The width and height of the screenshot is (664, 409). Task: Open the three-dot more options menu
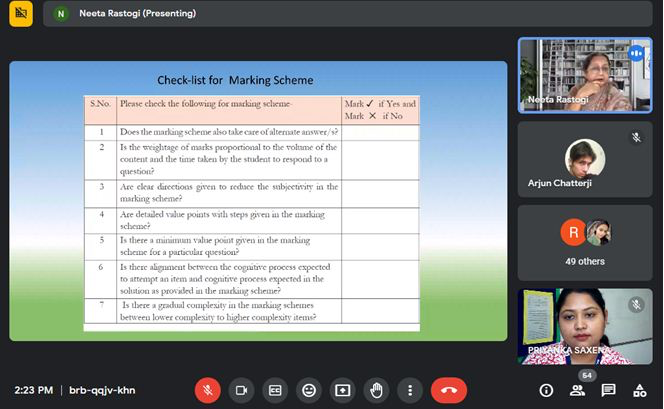[411, 390]
